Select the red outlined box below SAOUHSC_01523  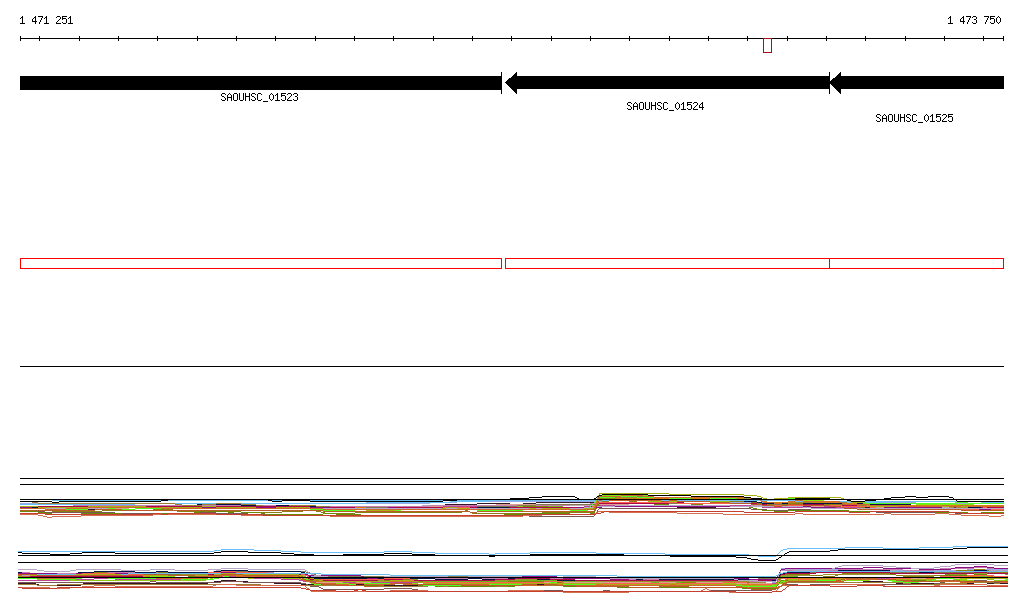(x=261, y=264)
